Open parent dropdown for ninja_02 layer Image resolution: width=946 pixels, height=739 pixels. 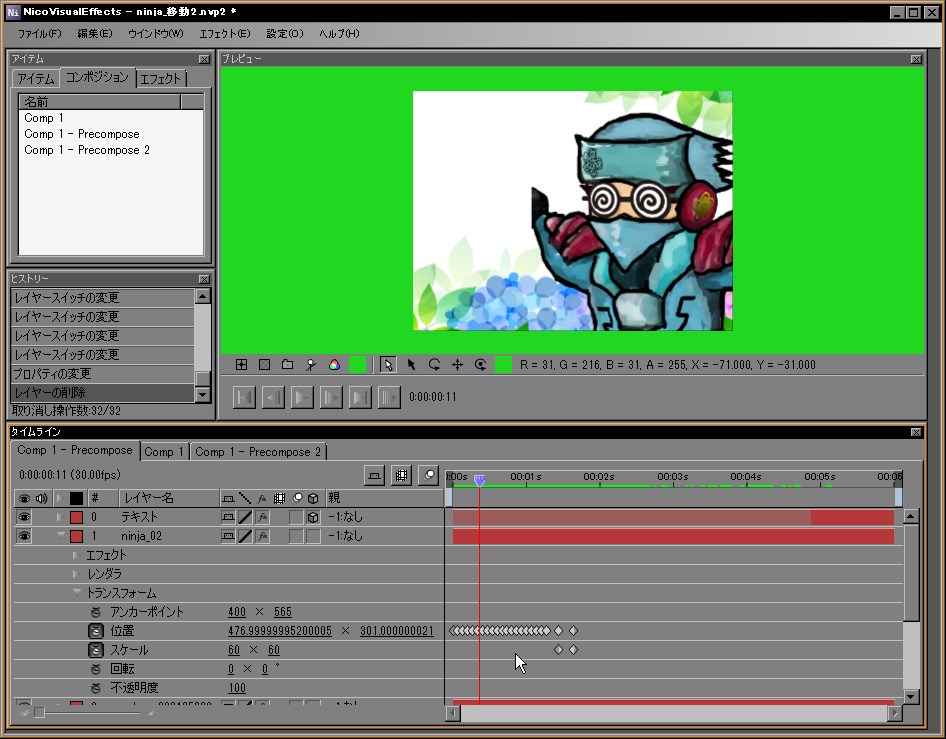345,536
